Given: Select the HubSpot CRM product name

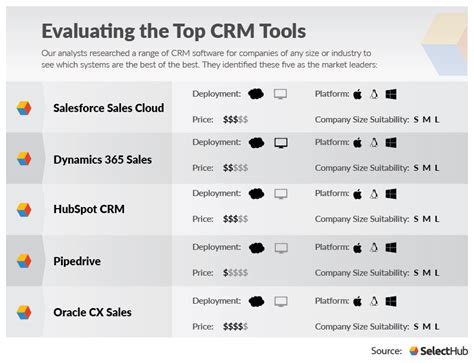Looking at the screenshot, I should 89,209.
